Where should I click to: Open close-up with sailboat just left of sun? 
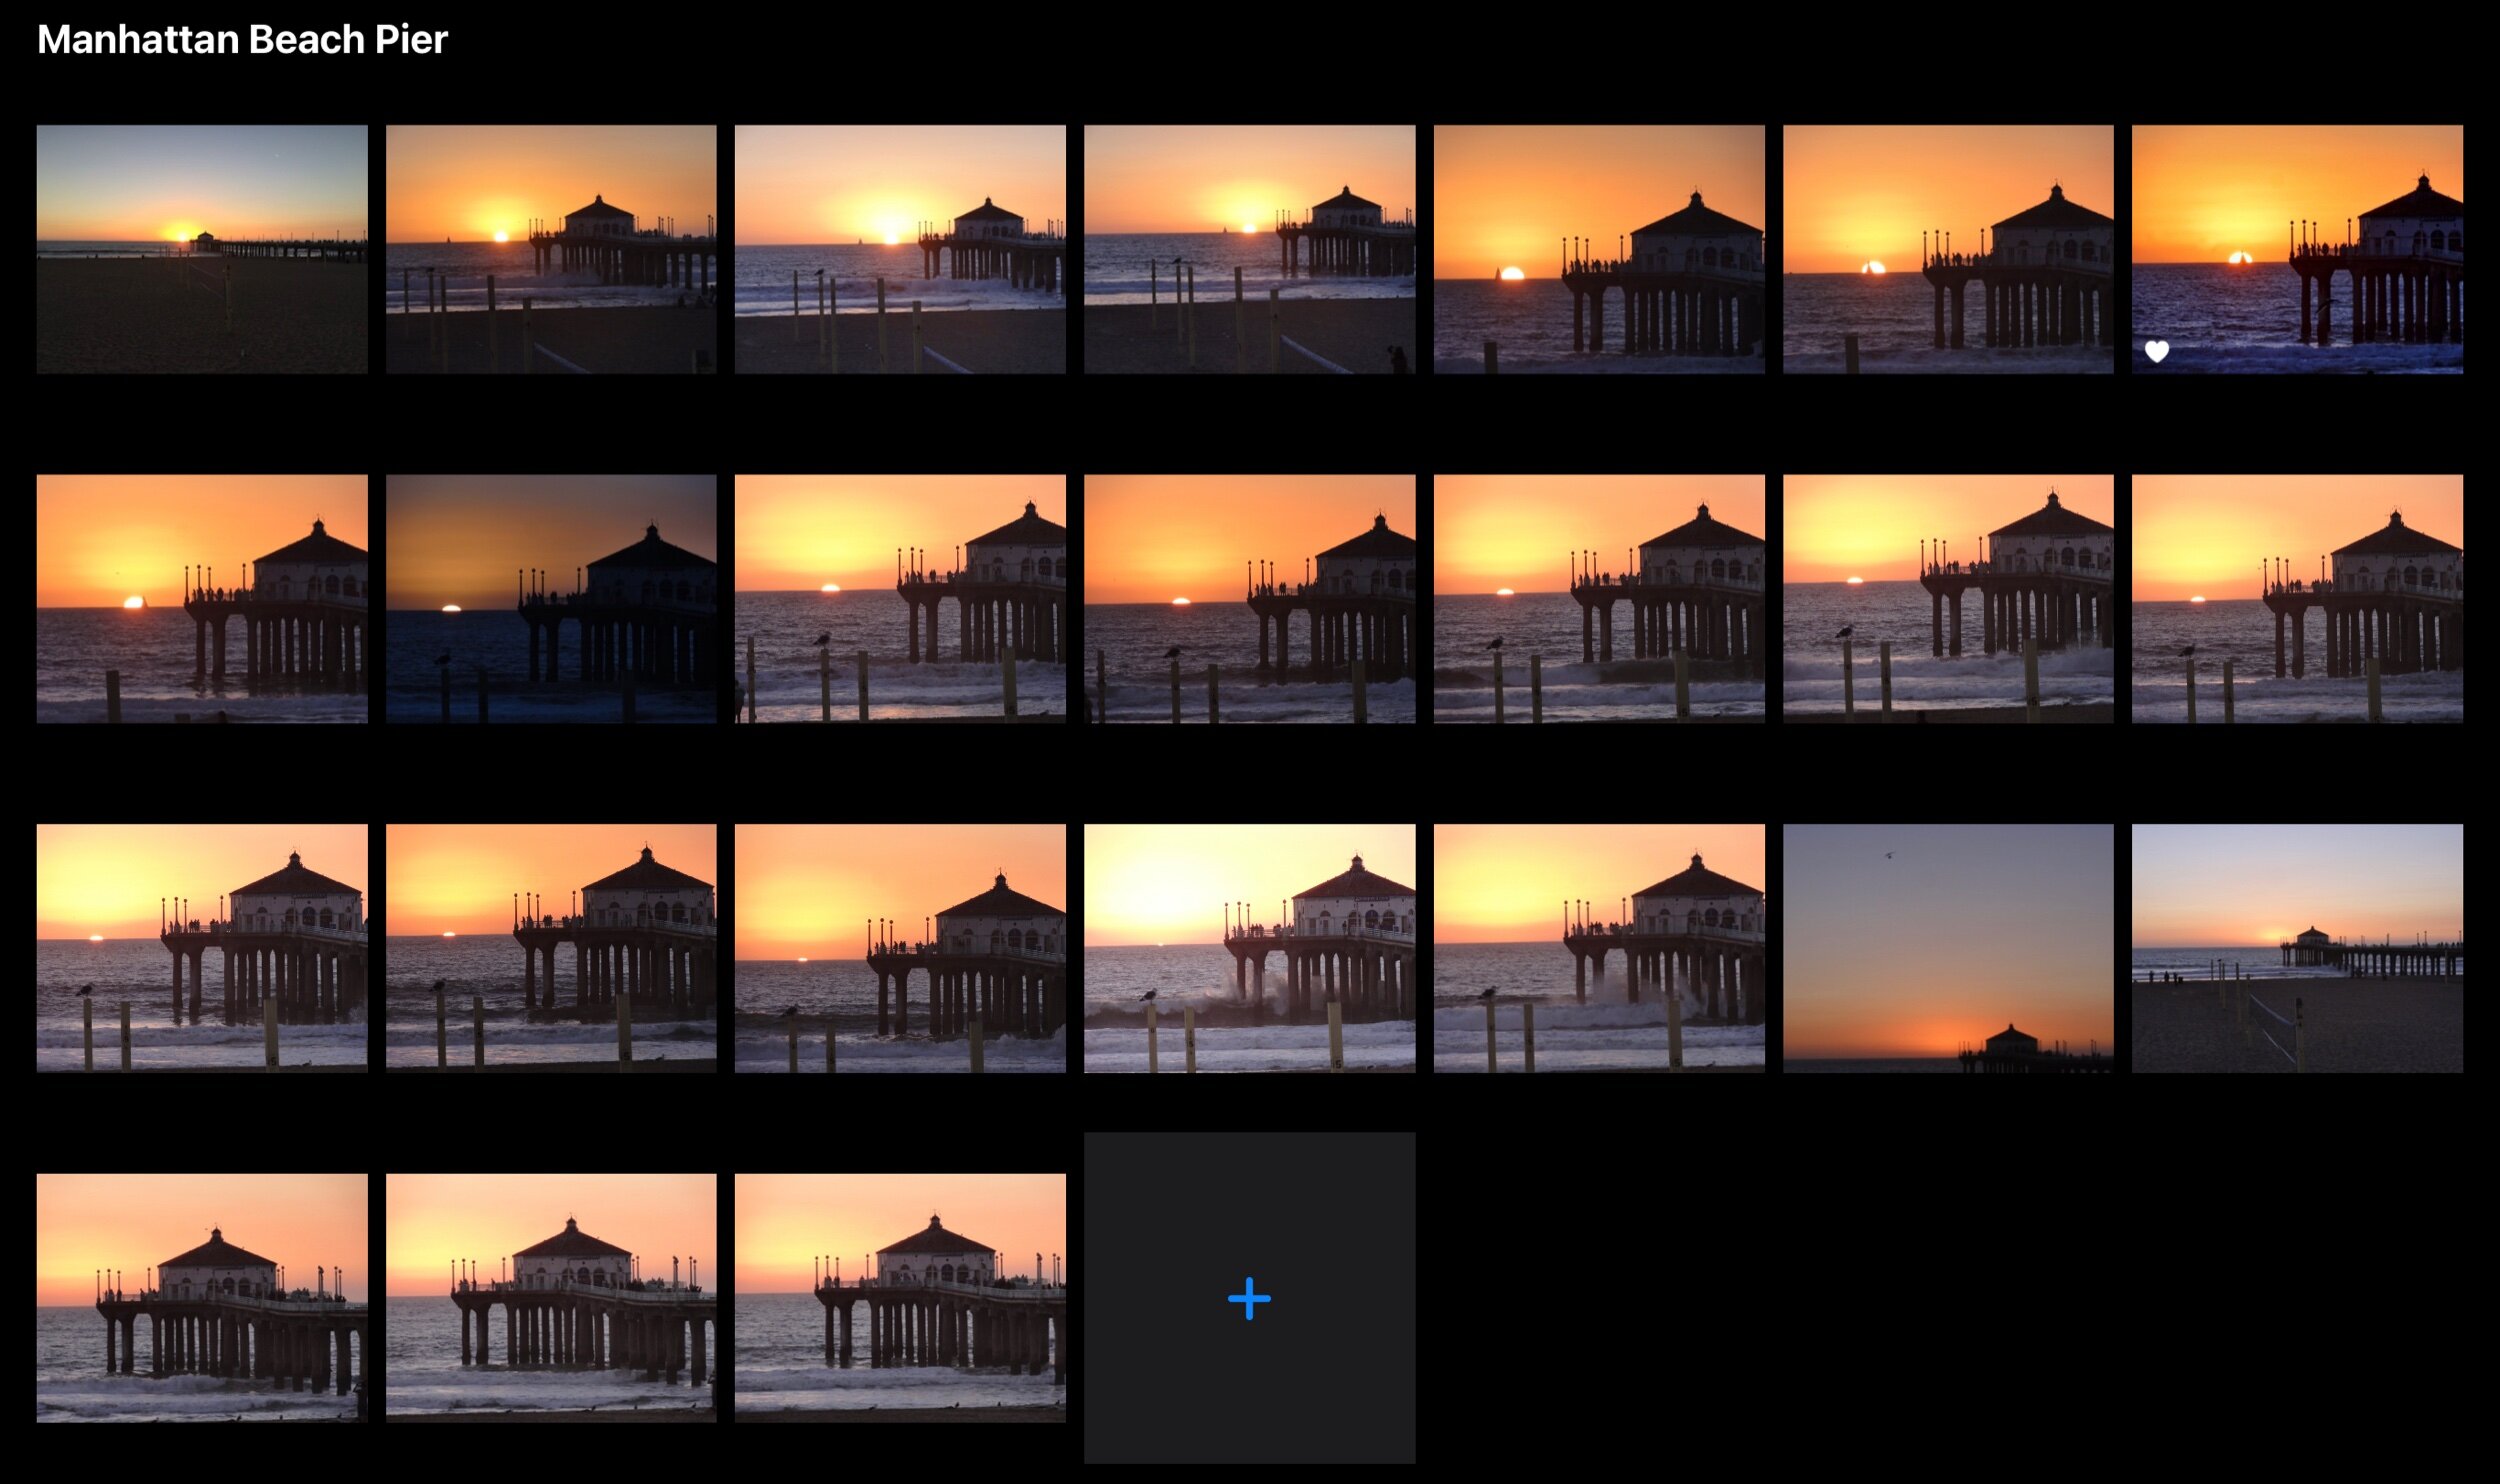tap(1598, 249)
